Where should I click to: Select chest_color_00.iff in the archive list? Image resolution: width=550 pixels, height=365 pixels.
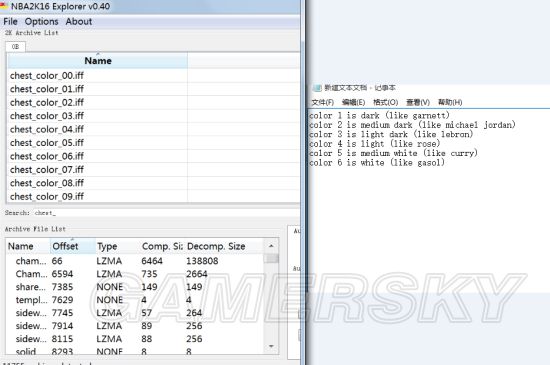pyautogui.click(x=98, y=75)
